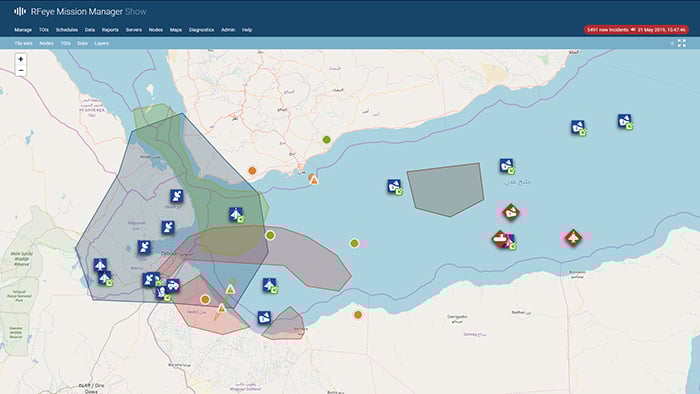The width and height of the screenshot is (700, 394).
Task: Select Nodes in the map sub-toolbar
Action: 46,43
